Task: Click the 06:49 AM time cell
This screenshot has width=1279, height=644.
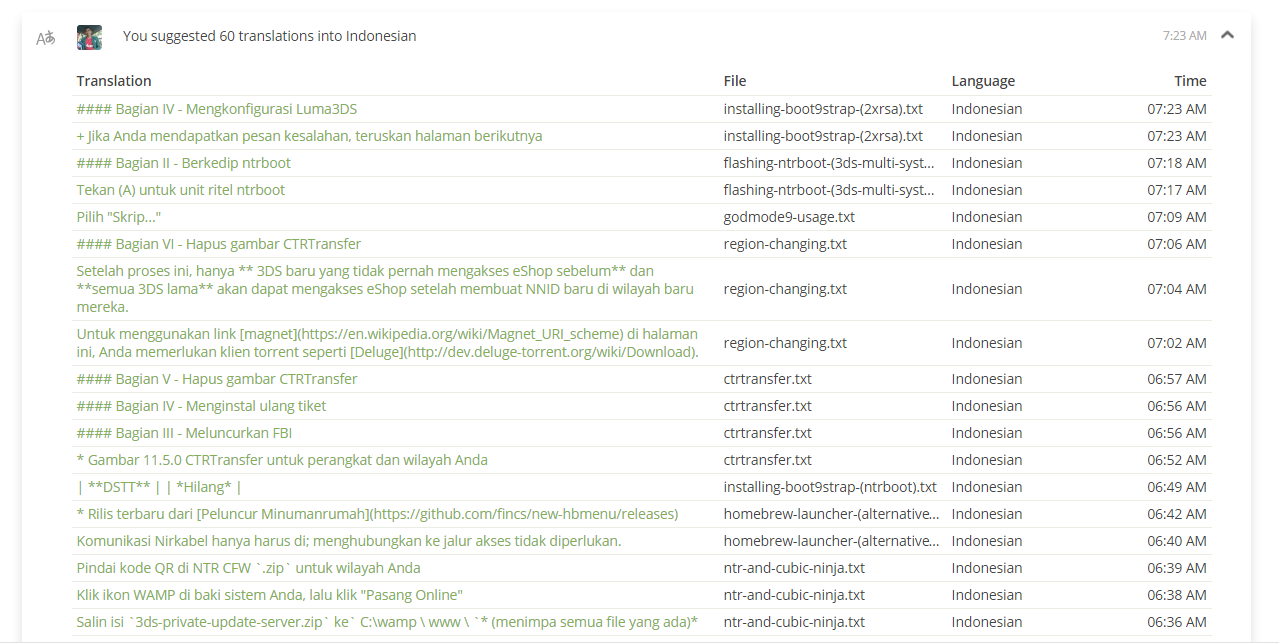Action: click(1177, 487)
